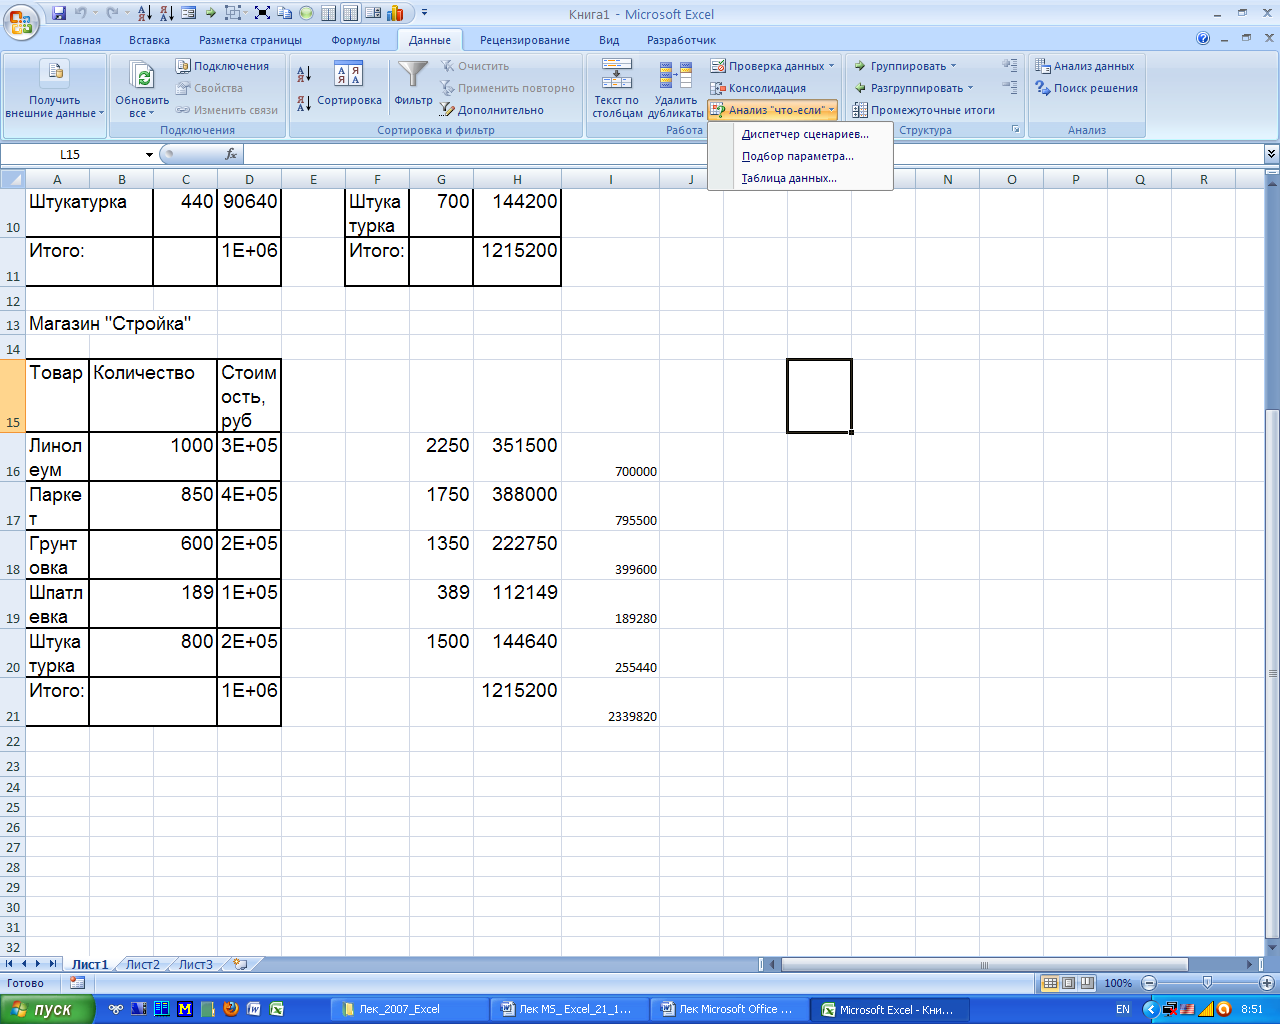Open Excel help question mark
This screenshot has width=1280, height=1024.
coord(1203,39)
